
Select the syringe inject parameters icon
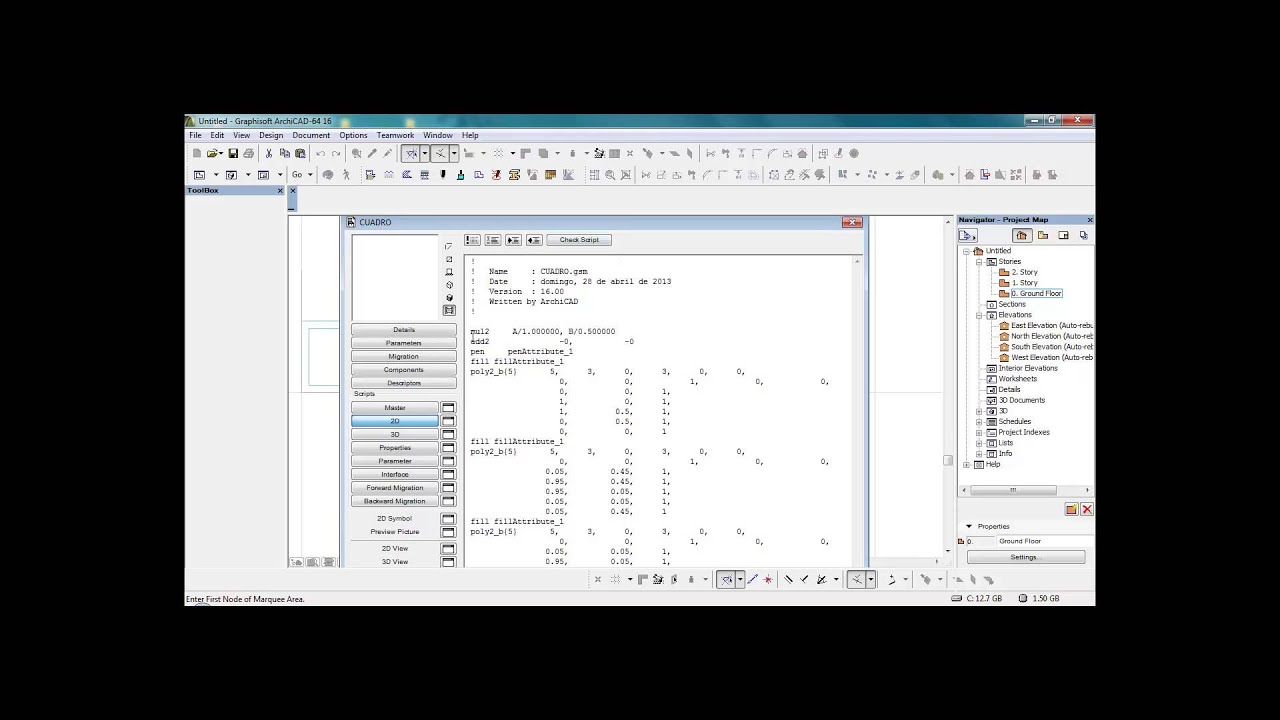pyautogui.click(x=388, y=154)
